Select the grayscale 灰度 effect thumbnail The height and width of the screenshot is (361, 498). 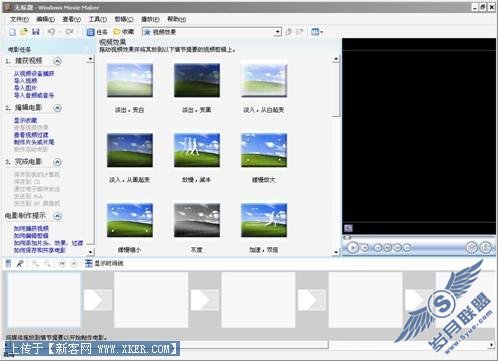[x=197, y=220]
